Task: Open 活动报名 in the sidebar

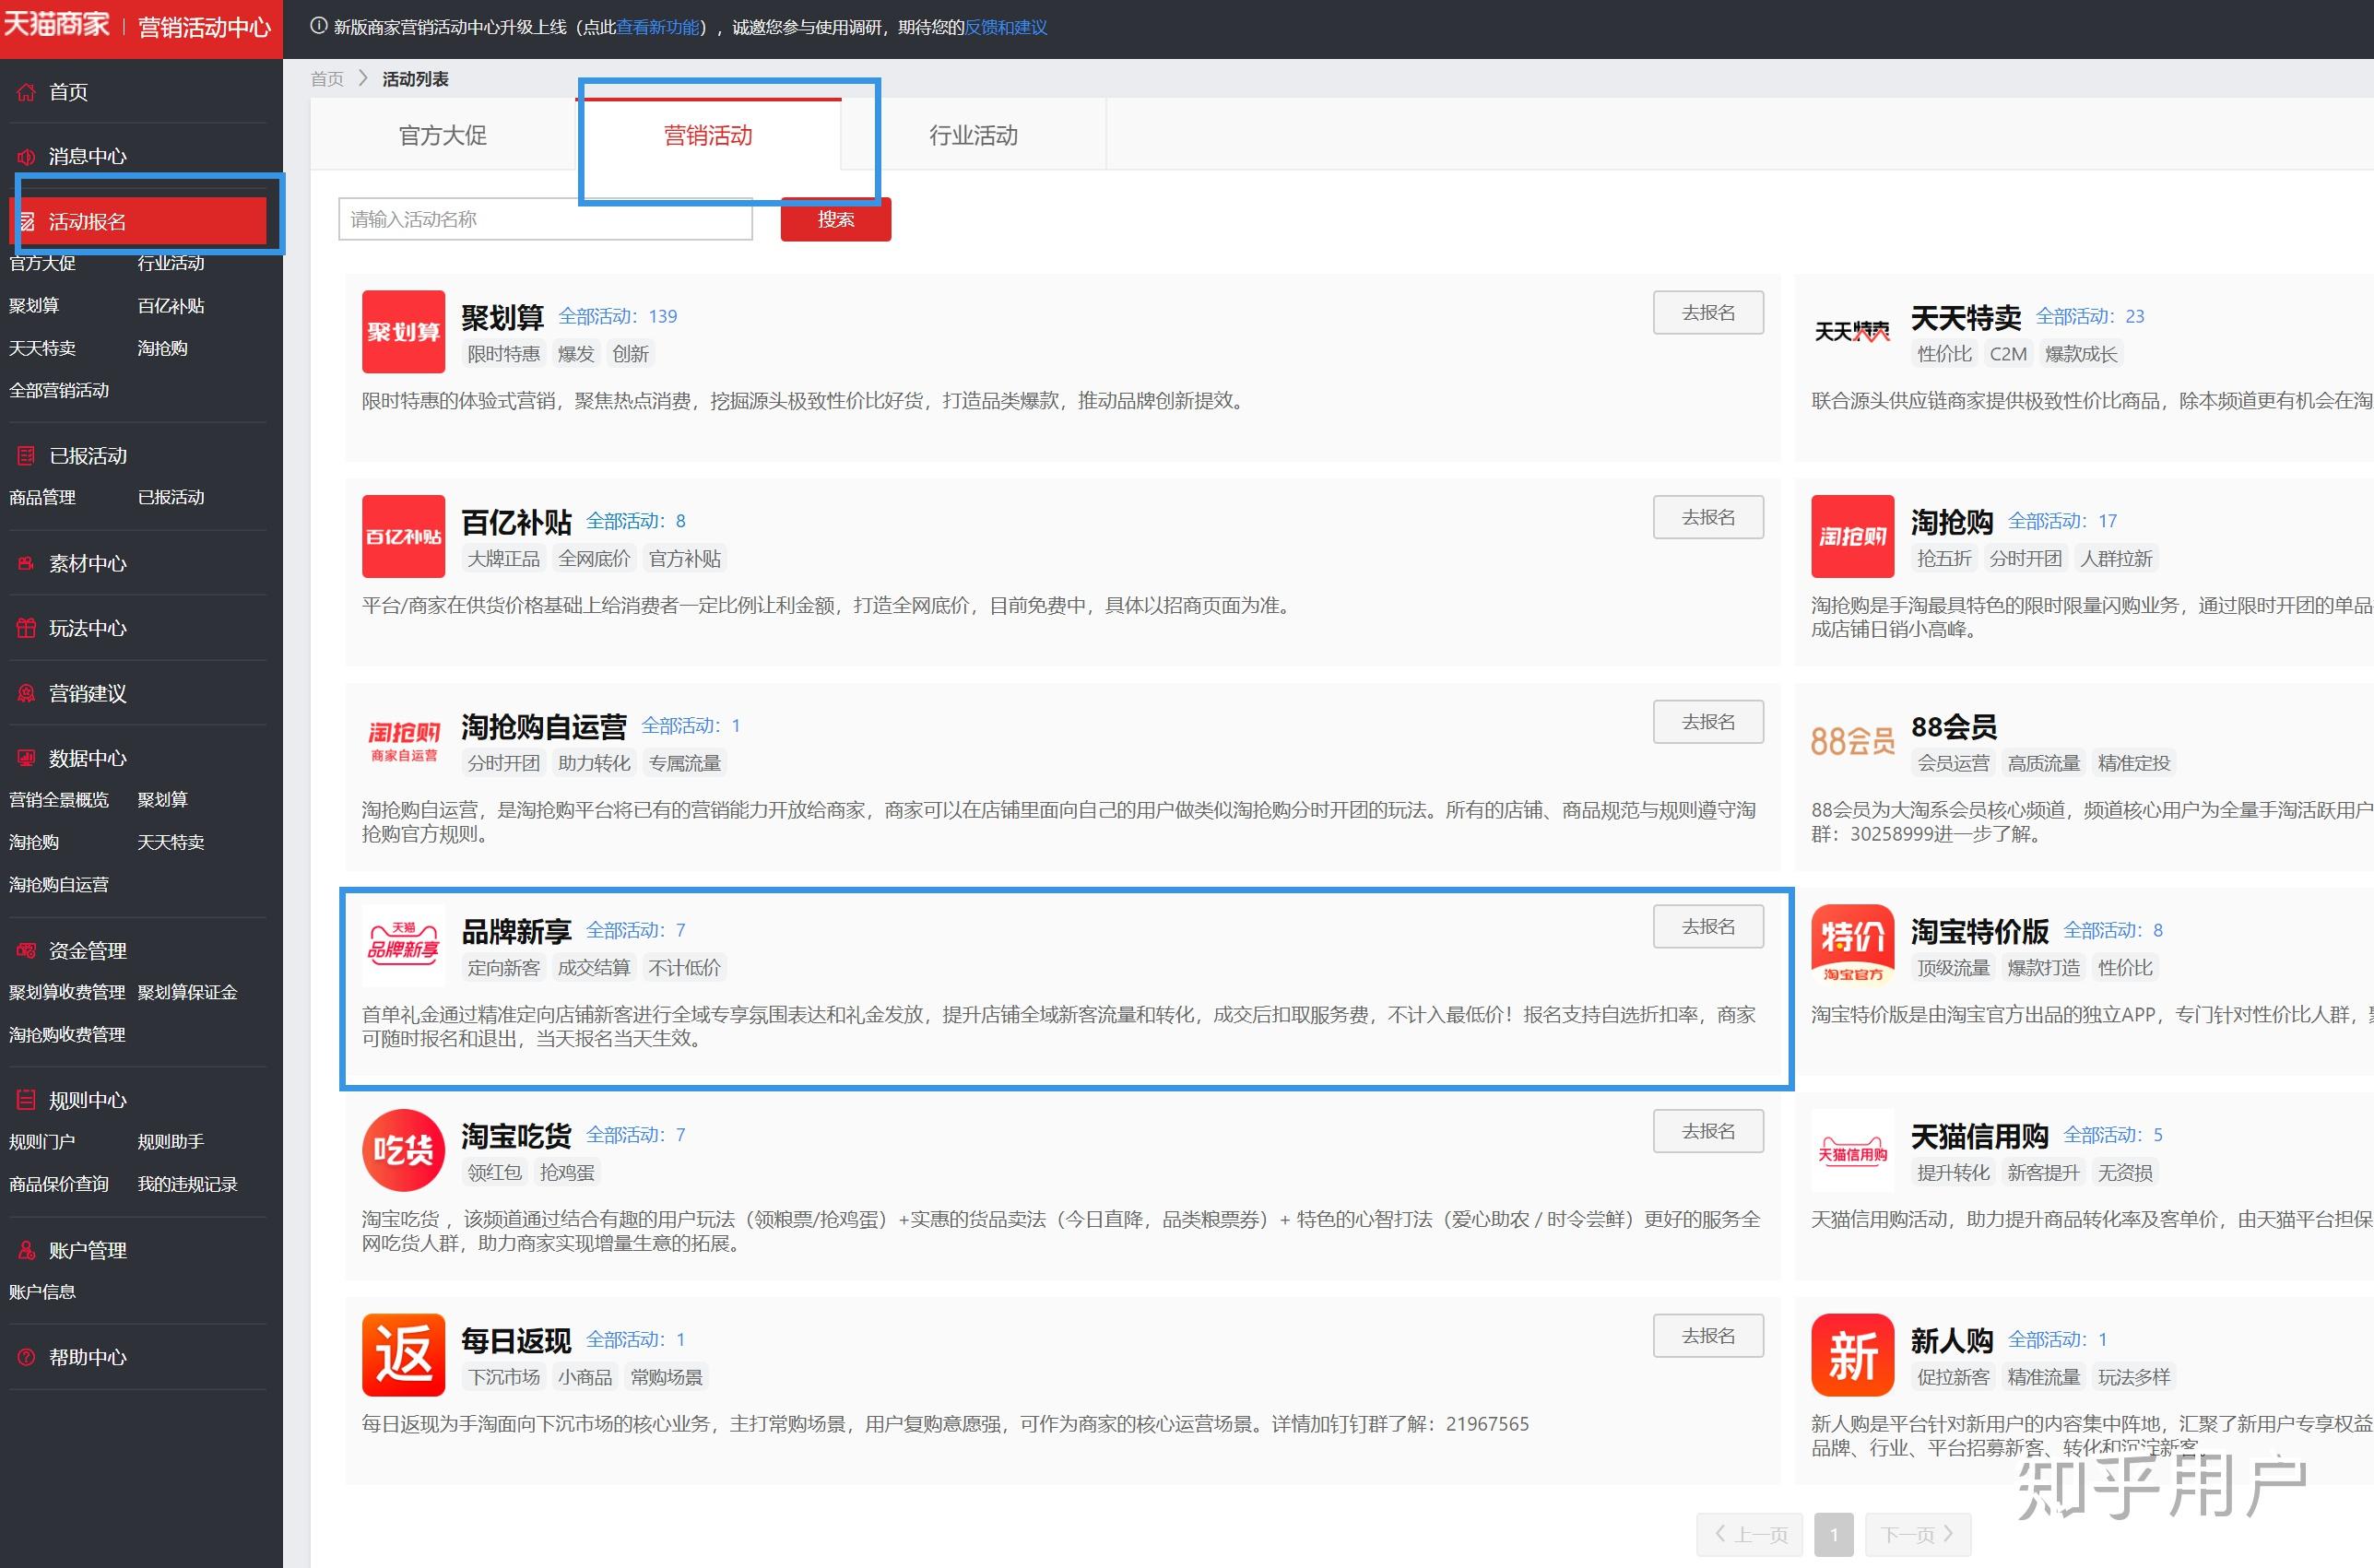Action: pyautogui.click(x=138, y=221)
